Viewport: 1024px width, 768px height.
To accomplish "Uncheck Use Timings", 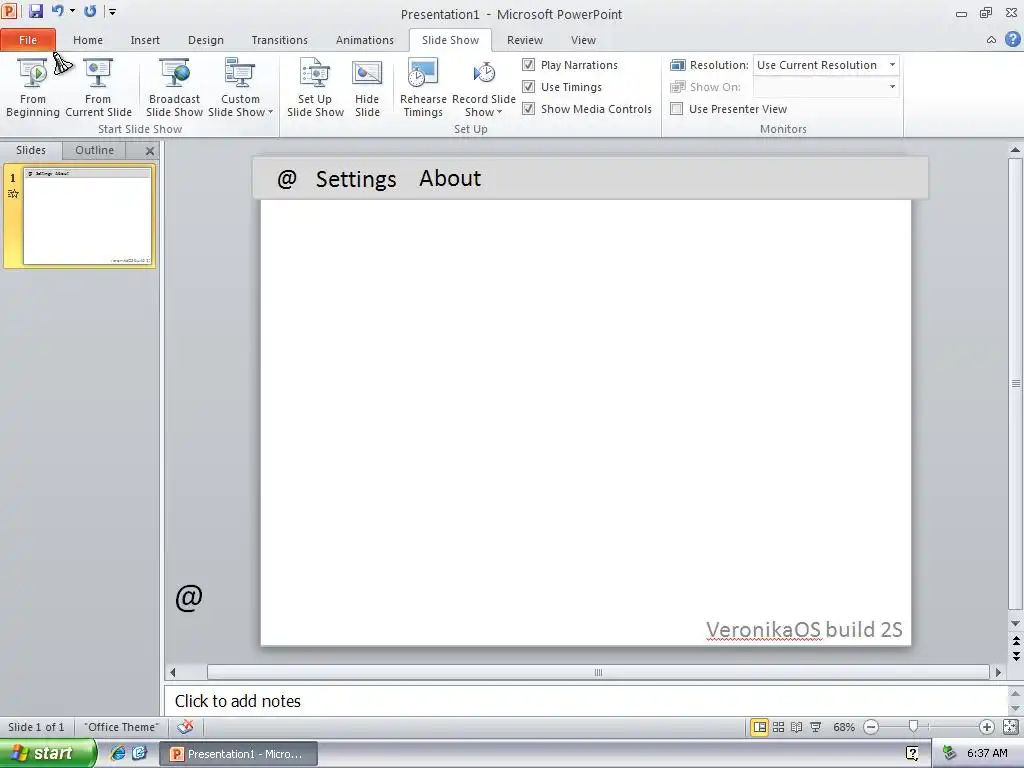I will [528, 87].
